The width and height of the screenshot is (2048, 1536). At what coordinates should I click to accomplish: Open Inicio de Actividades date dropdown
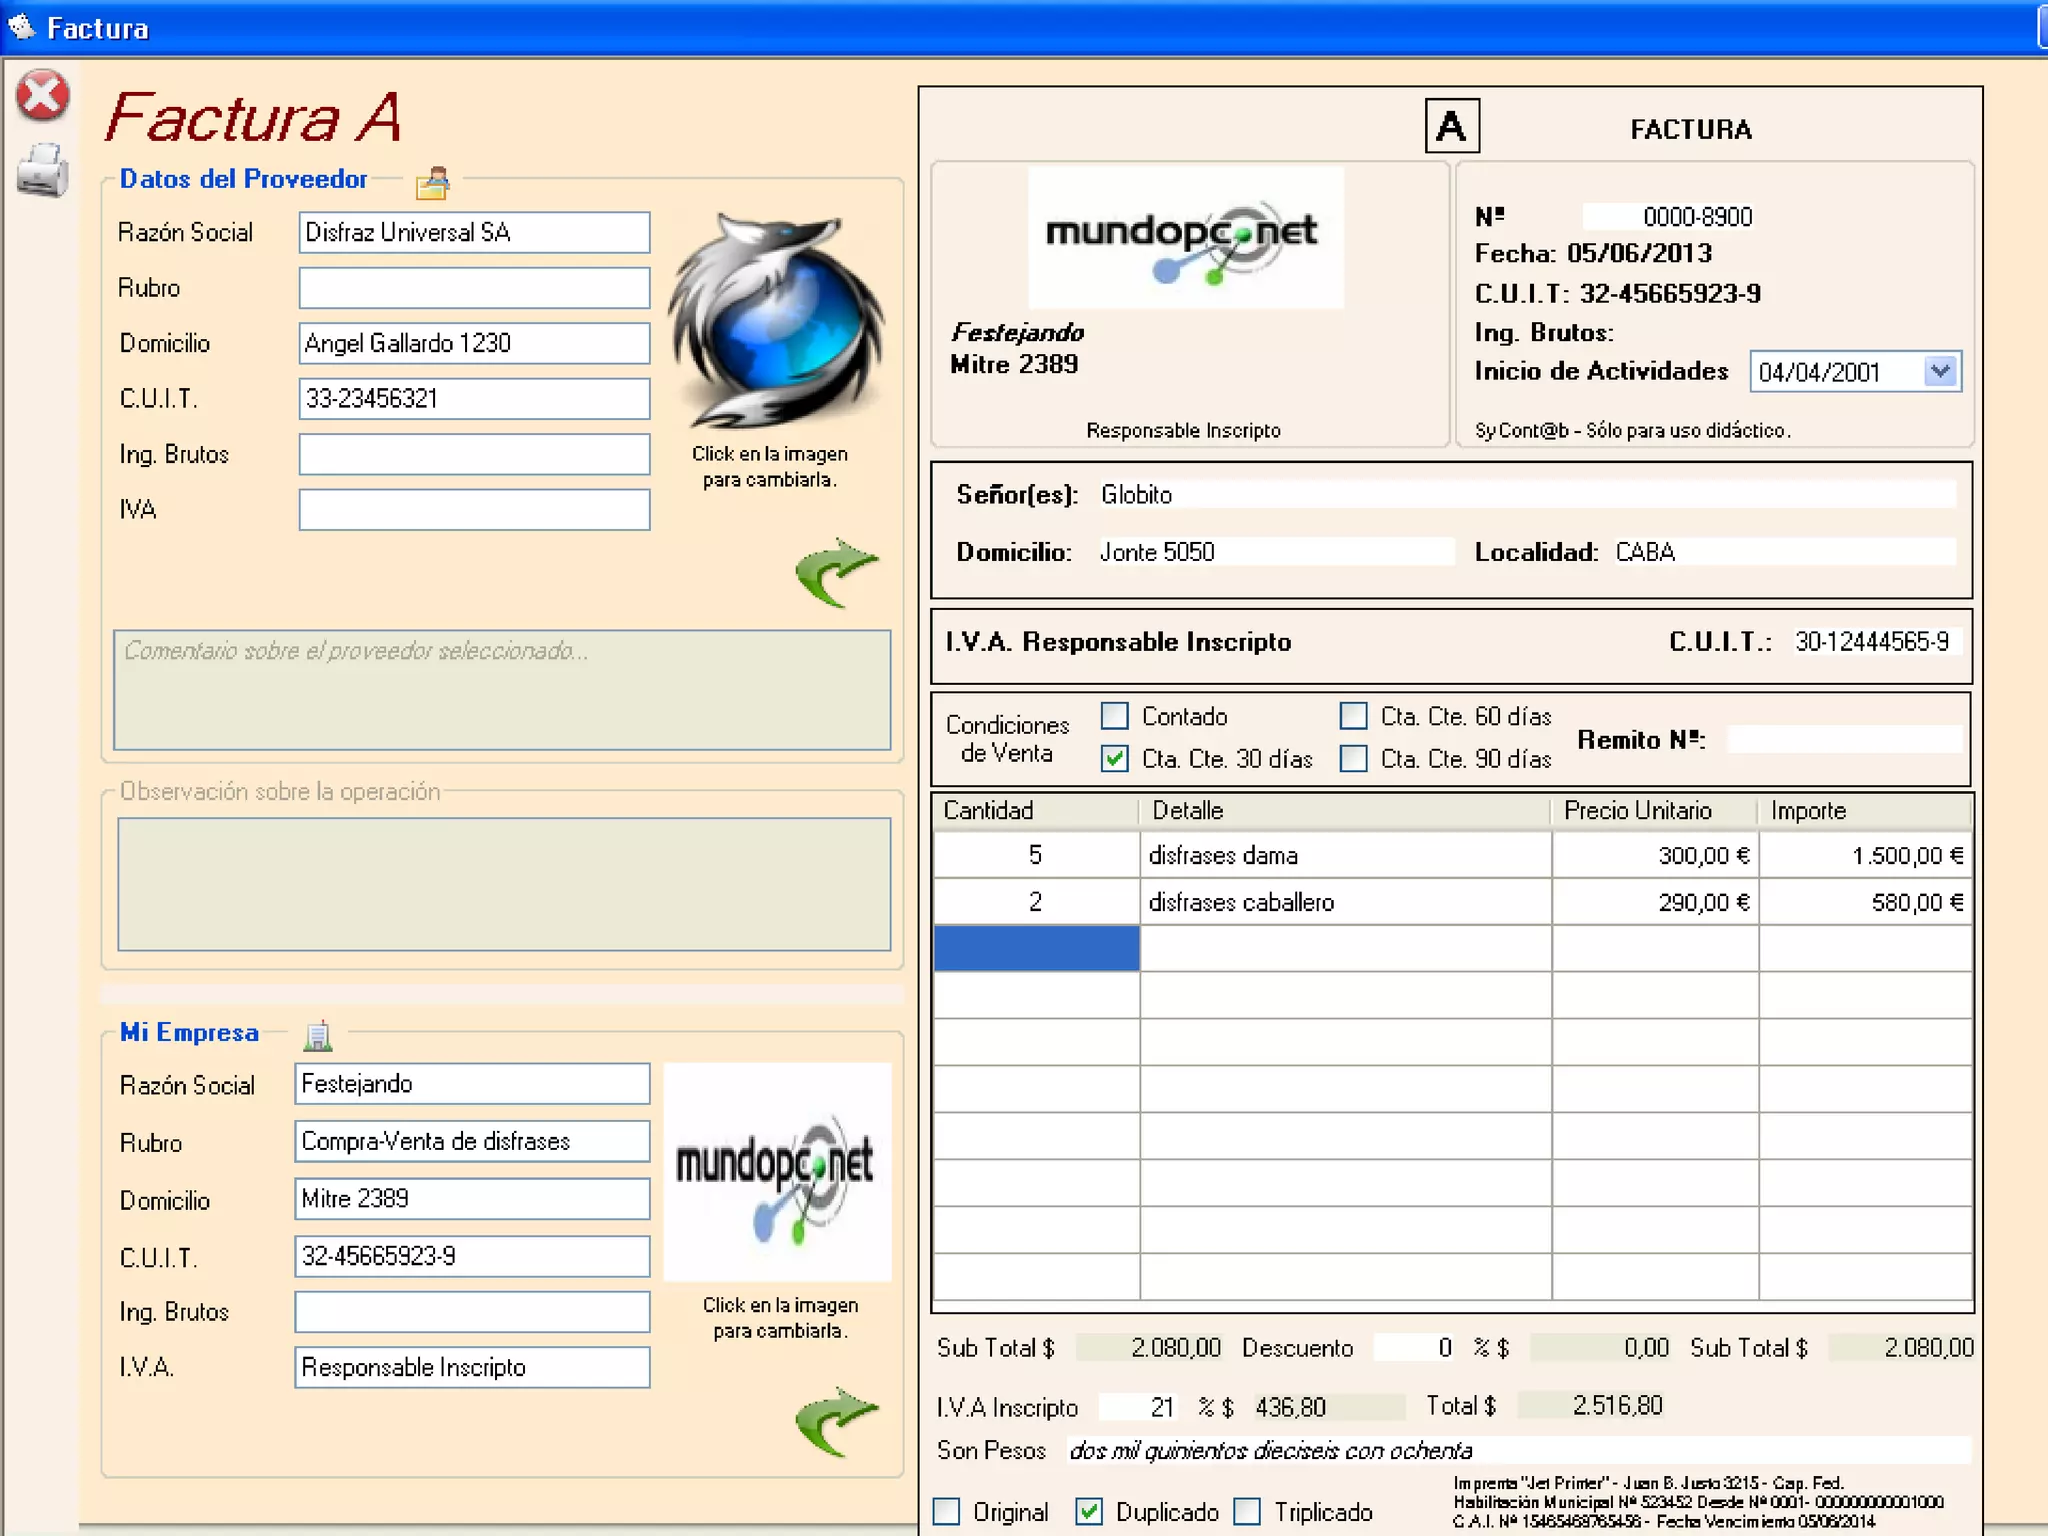point(1940,372)
